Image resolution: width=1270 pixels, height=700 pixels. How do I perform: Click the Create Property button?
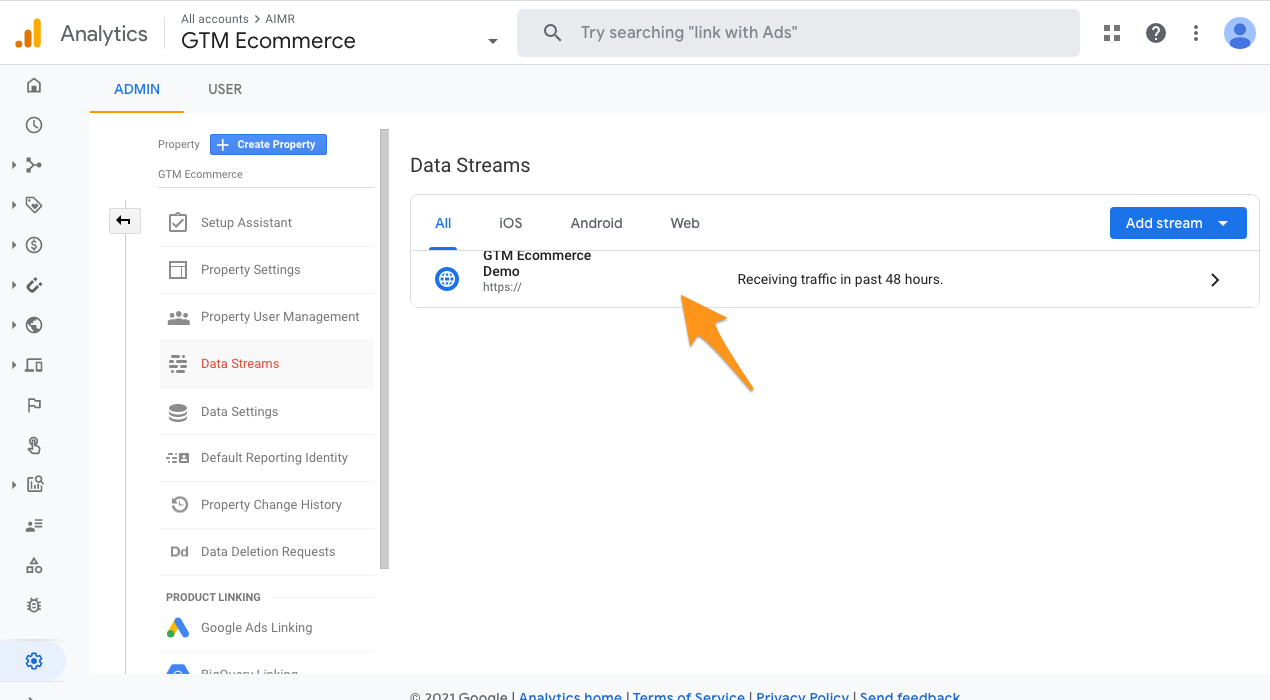pos(268,144)
